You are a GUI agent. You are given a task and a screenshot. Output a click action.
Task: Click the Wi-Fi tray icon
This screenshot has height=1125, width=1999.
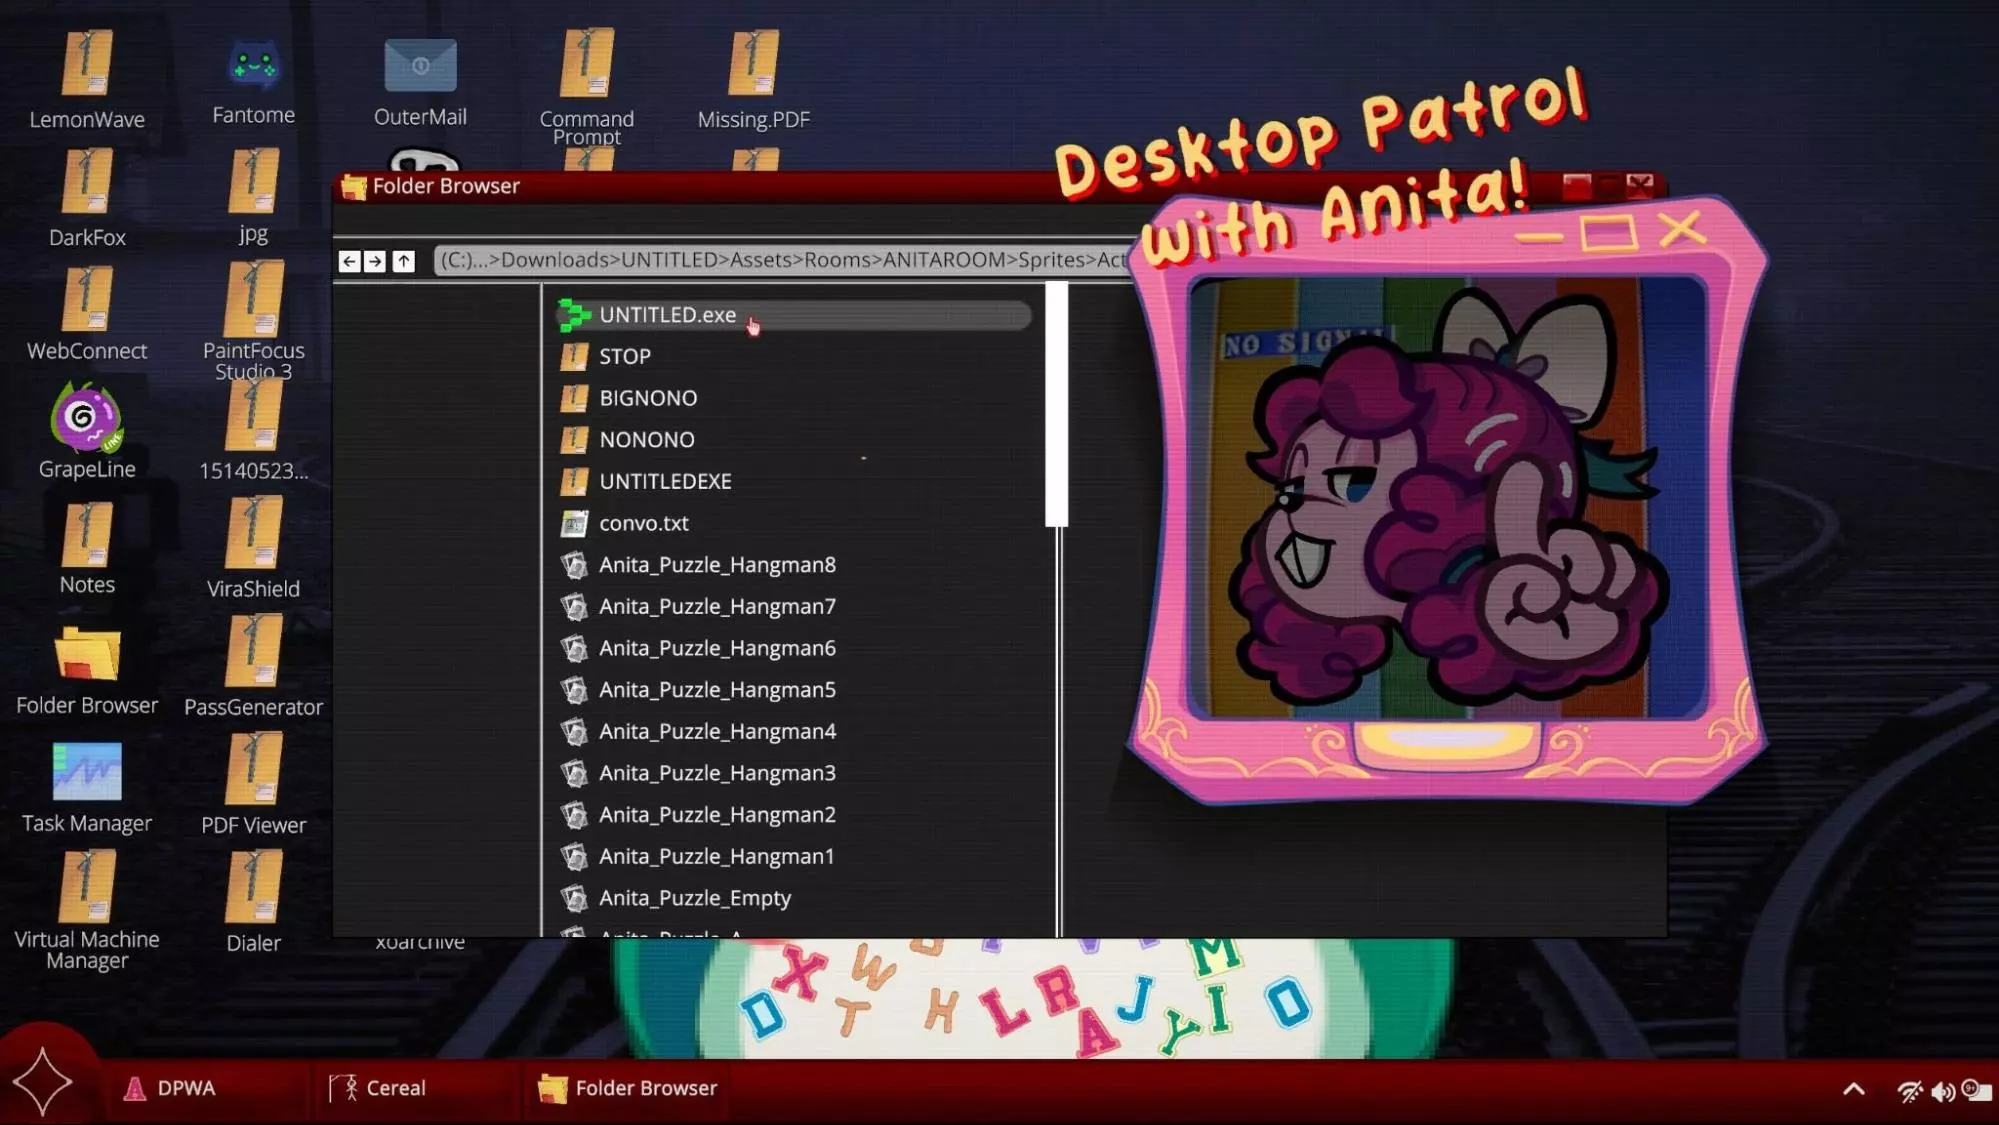click(1909, 1091)
